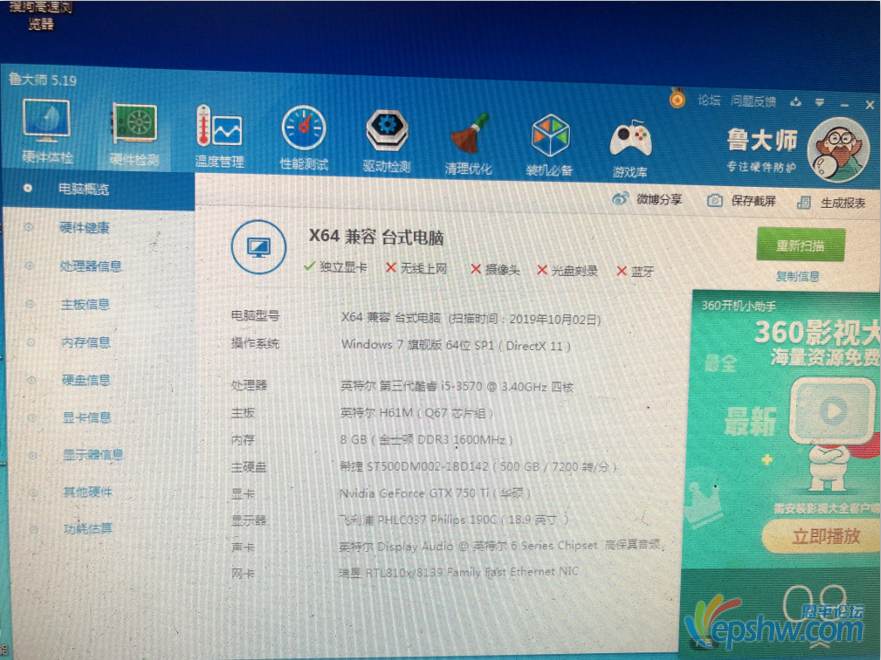Viewport: 881px width, 660px height.
Task: Minimize the 鲁大师 window
Action: pyautogui.click(x=844, y=104)
